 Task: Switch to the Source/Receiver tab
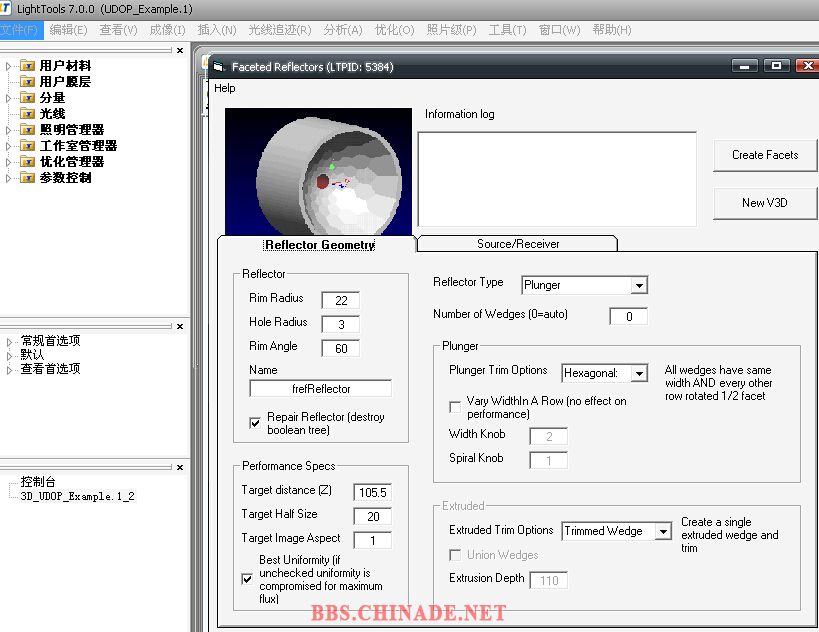pyautogui.click(x=518, y=244)
